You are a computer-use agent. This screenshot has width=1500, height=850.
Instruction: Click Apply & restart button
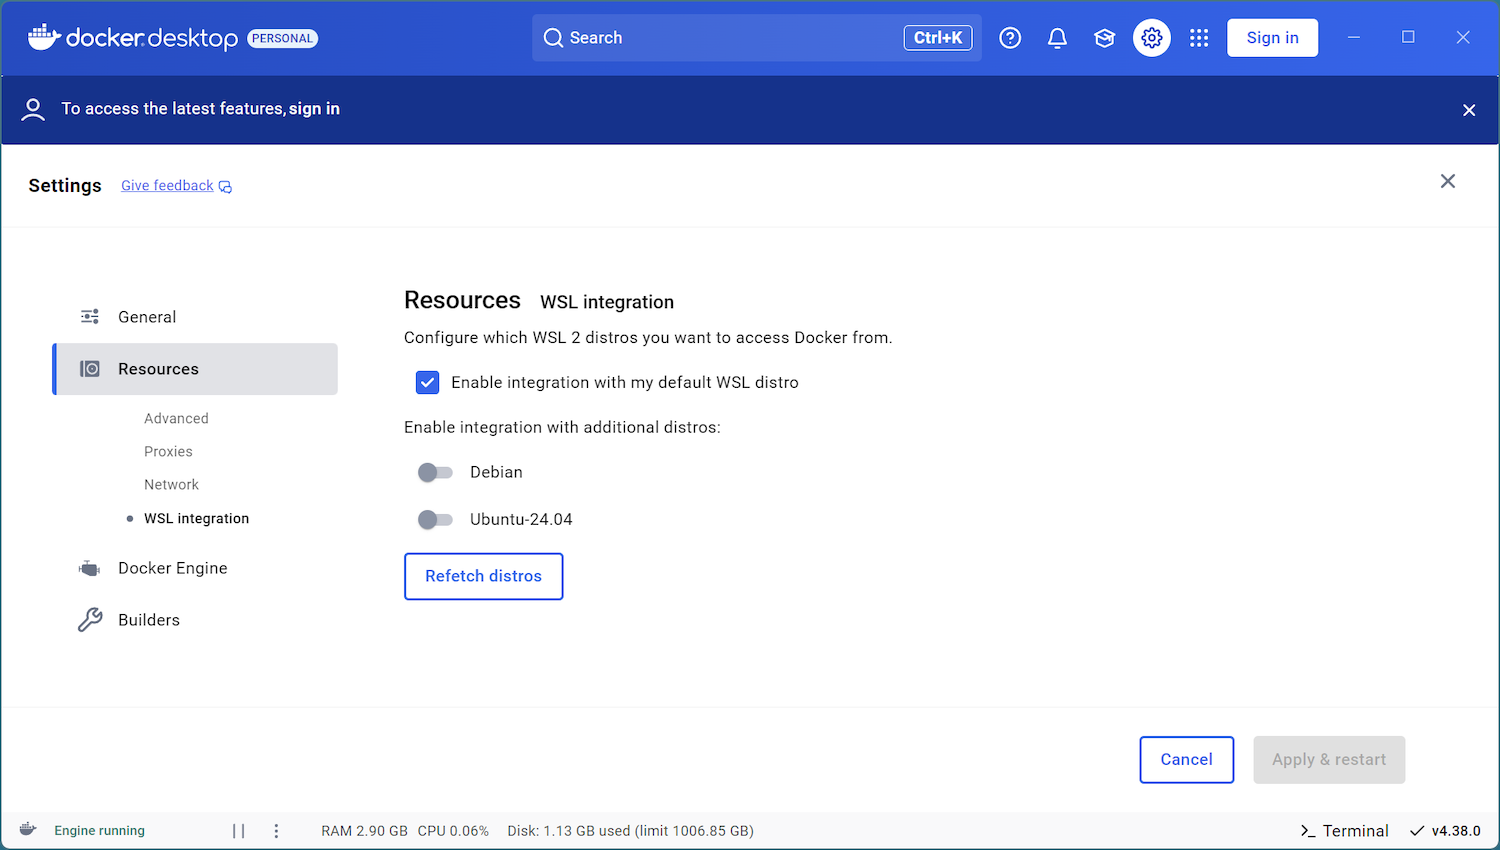(1329, 759)
